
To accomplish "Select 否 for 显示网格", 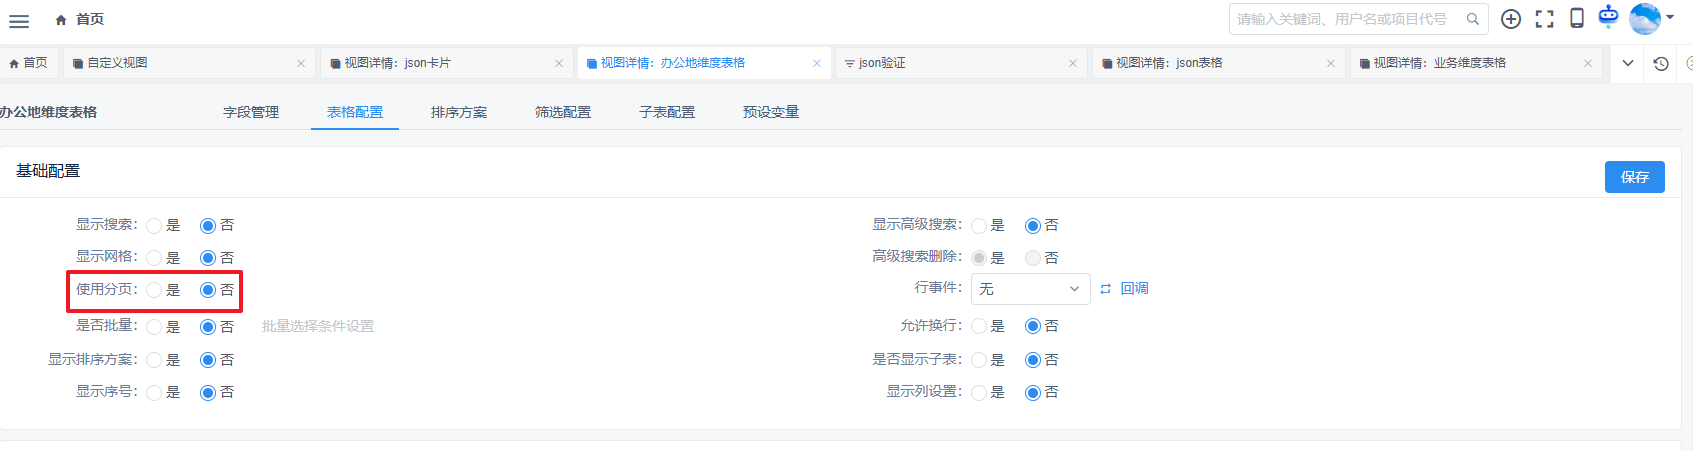I will [208, 258].
